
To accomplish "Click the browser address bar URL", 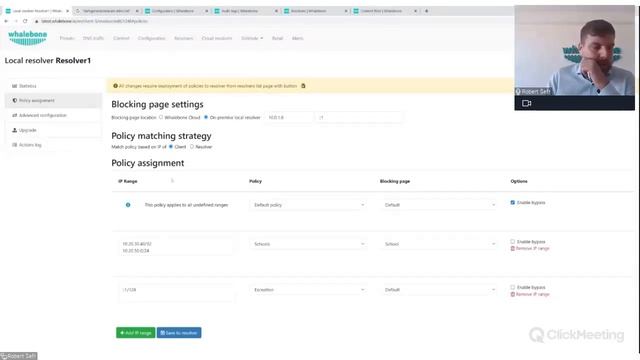I will pos(94,21).
